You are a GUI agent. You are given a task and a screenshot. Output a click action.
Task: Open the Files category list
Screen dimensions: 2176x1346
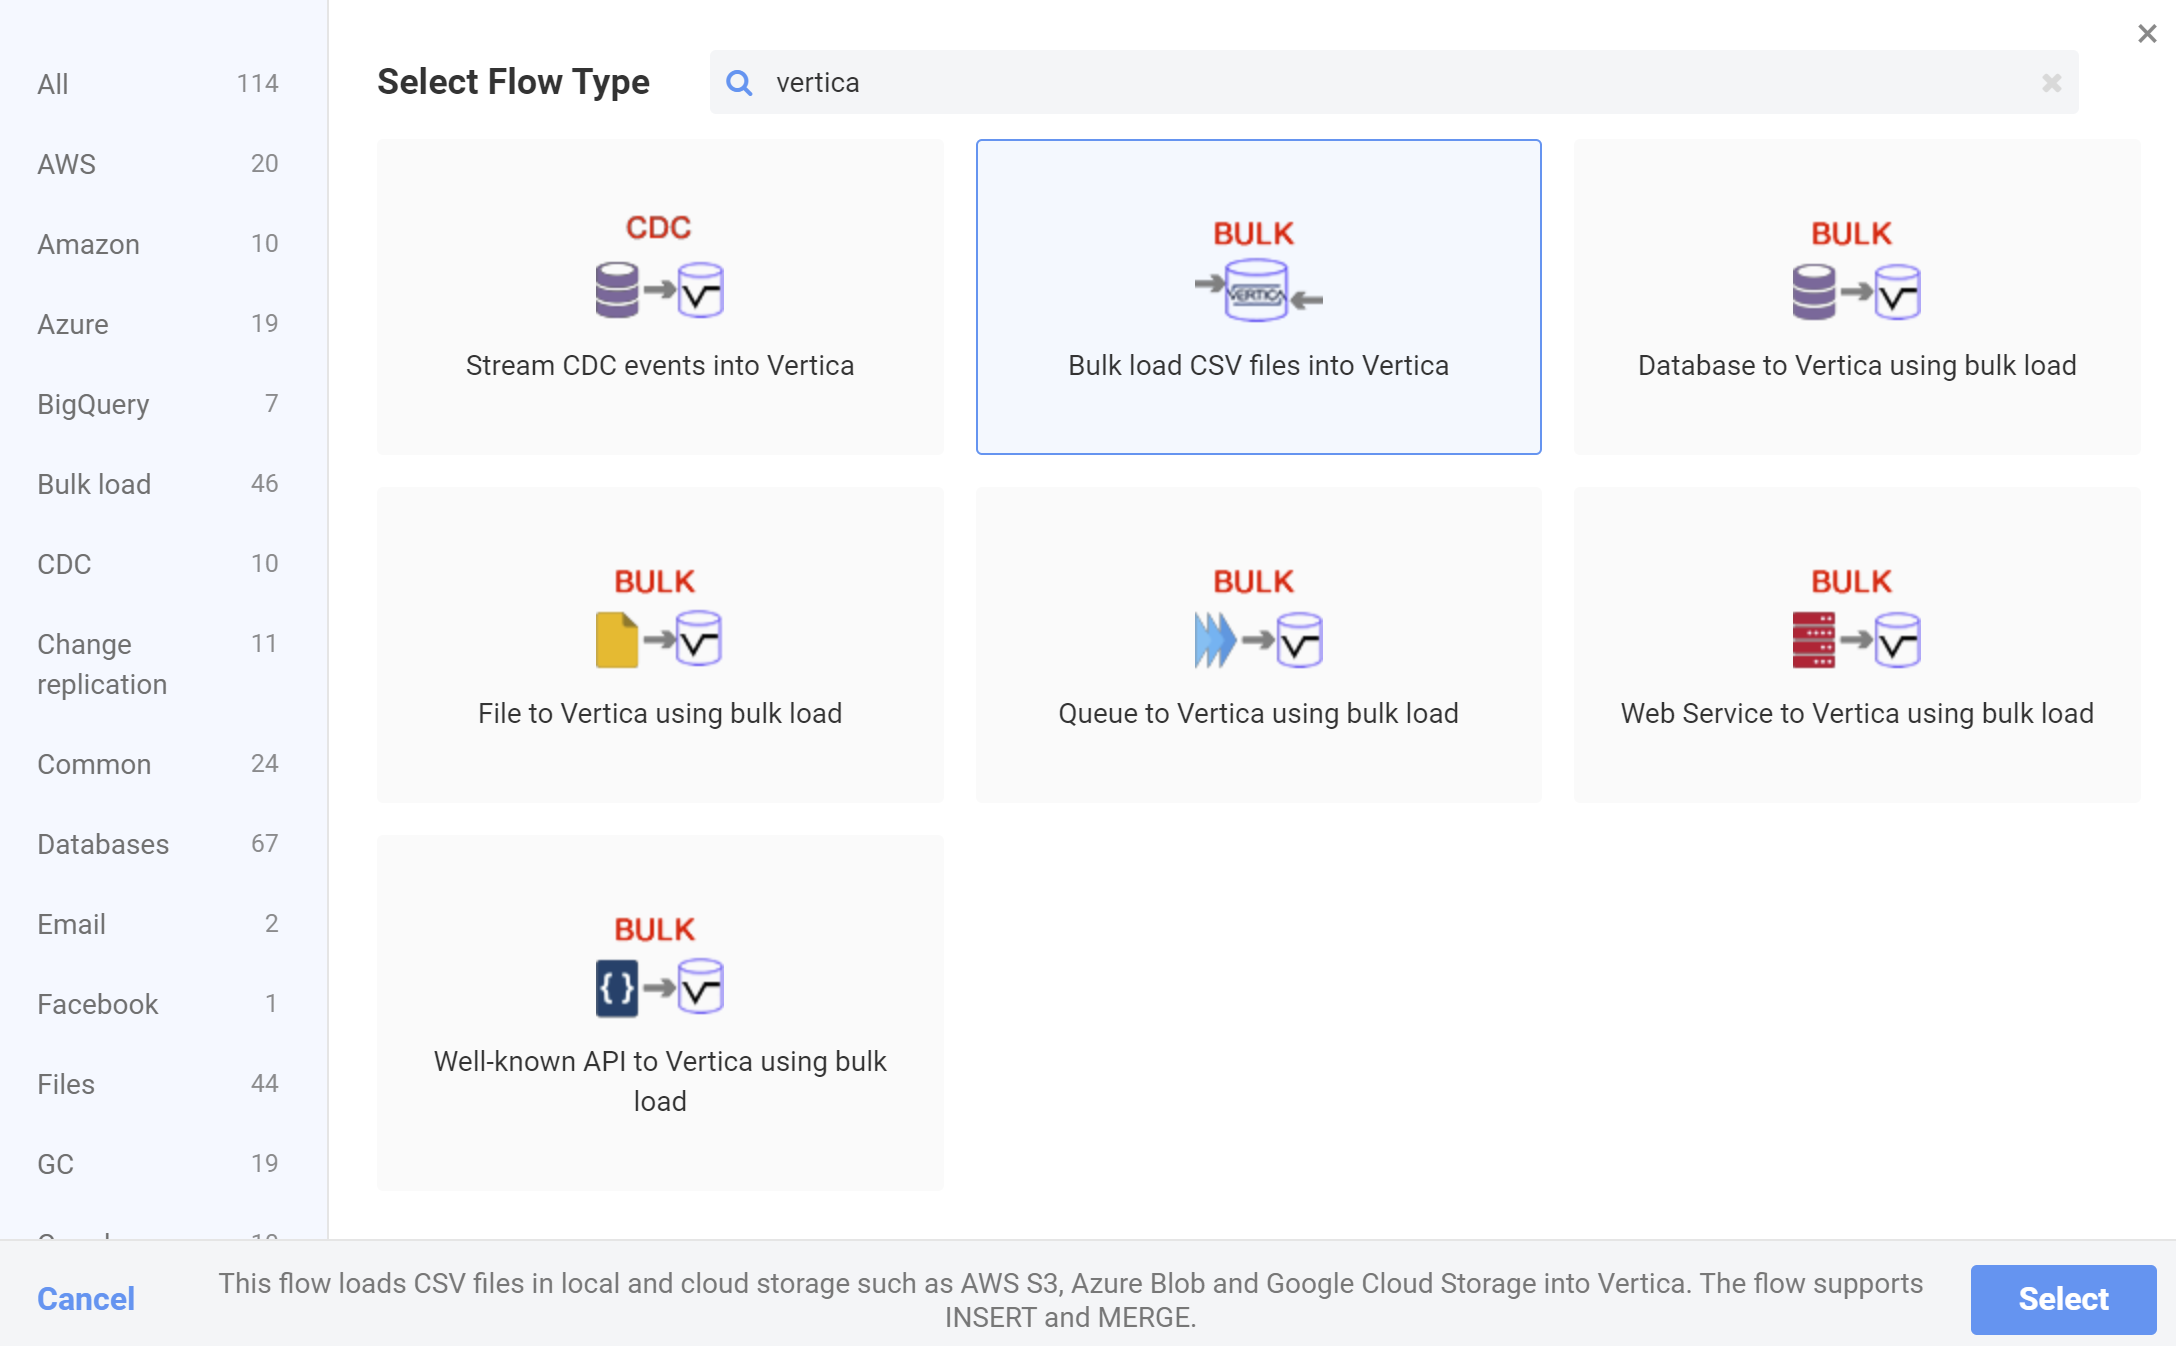pos(66,1084)
